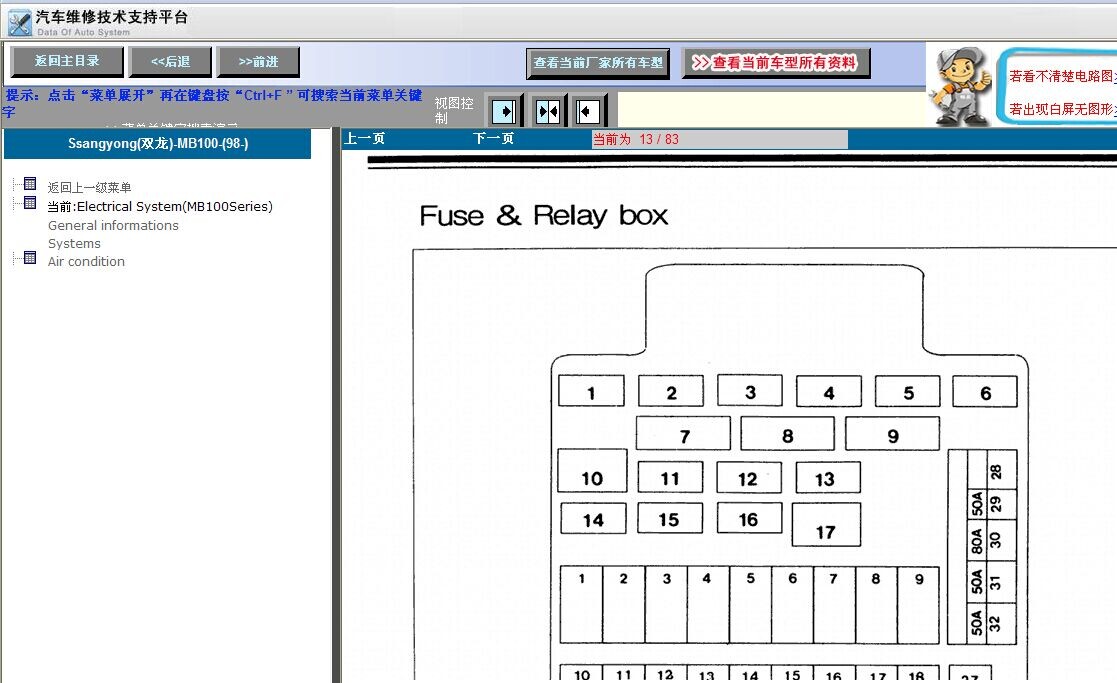Image resolution: width=1117 pixels, height=683 pixels.
Task: Select 返回上一级菜单 in the tree
Action: pyautogui.click(x=89, y=187)
